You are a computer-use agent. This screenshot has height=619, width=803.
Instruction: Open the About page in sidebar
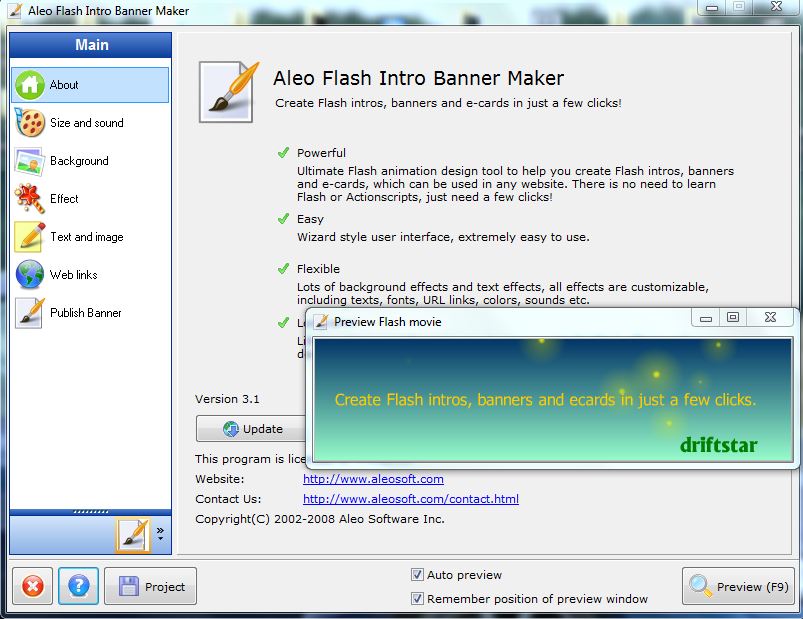click(x=90, y=85)
